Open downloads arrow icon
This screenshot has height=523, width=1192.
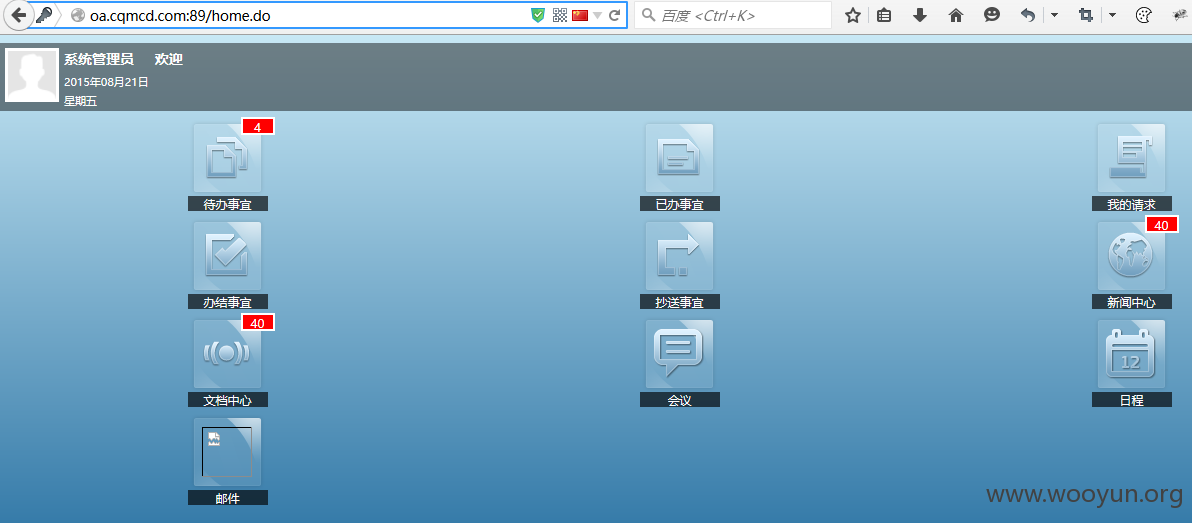pos(920,15)
